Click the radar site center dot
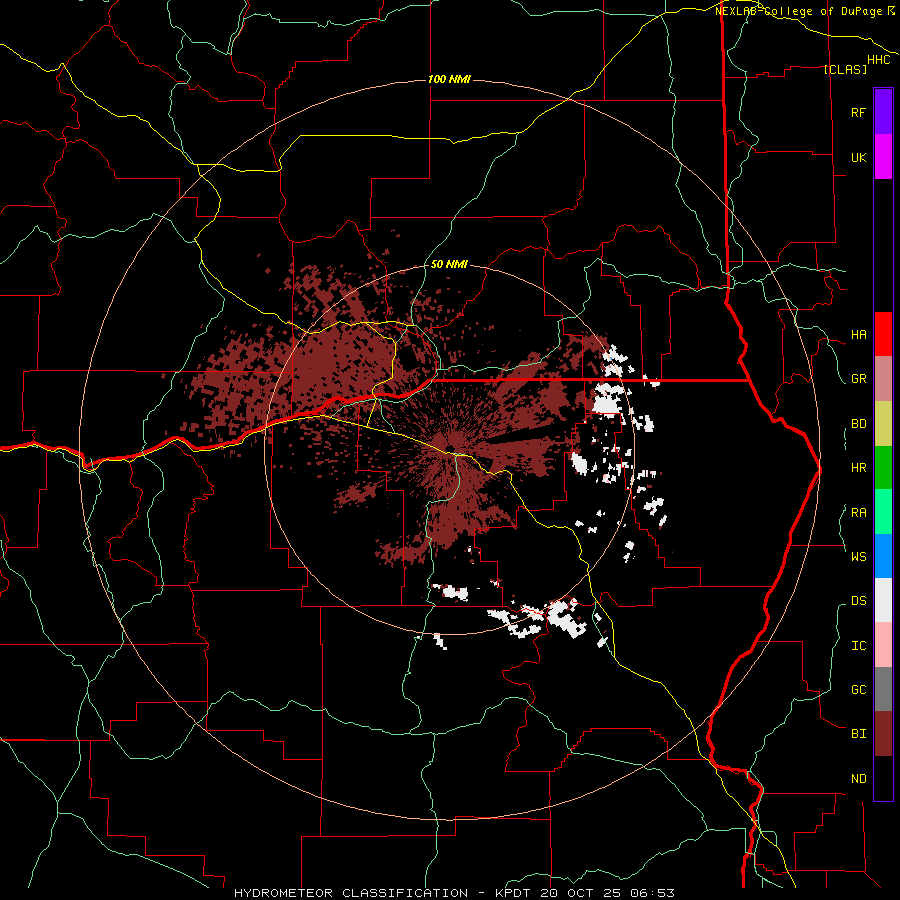 tap(451, 448)
